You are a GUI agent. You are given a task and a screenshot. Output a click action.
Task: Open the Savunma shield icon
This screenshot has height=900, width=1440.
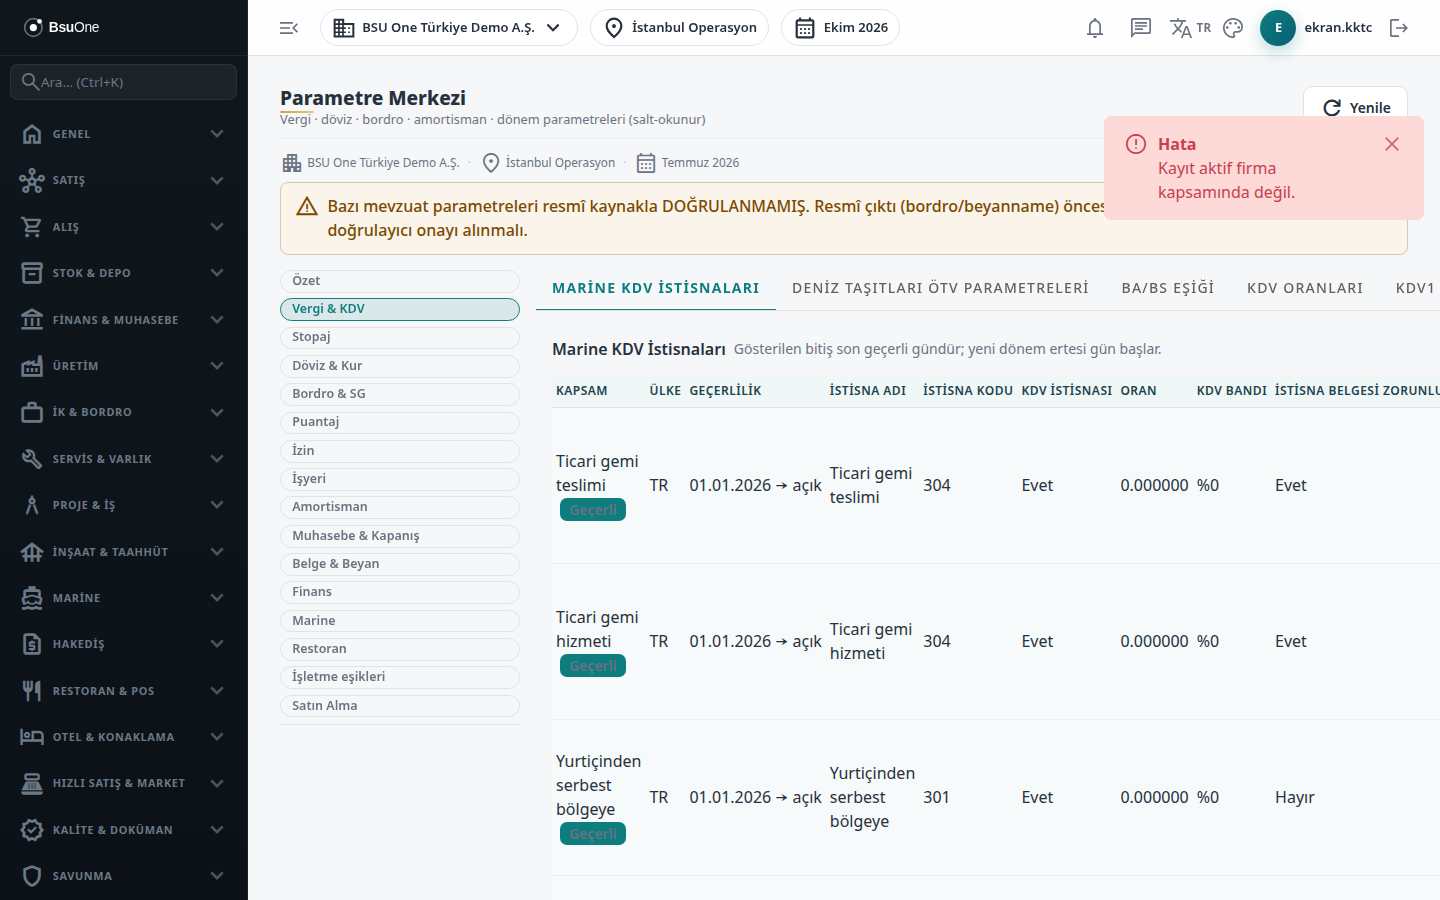tap(32, 876)
